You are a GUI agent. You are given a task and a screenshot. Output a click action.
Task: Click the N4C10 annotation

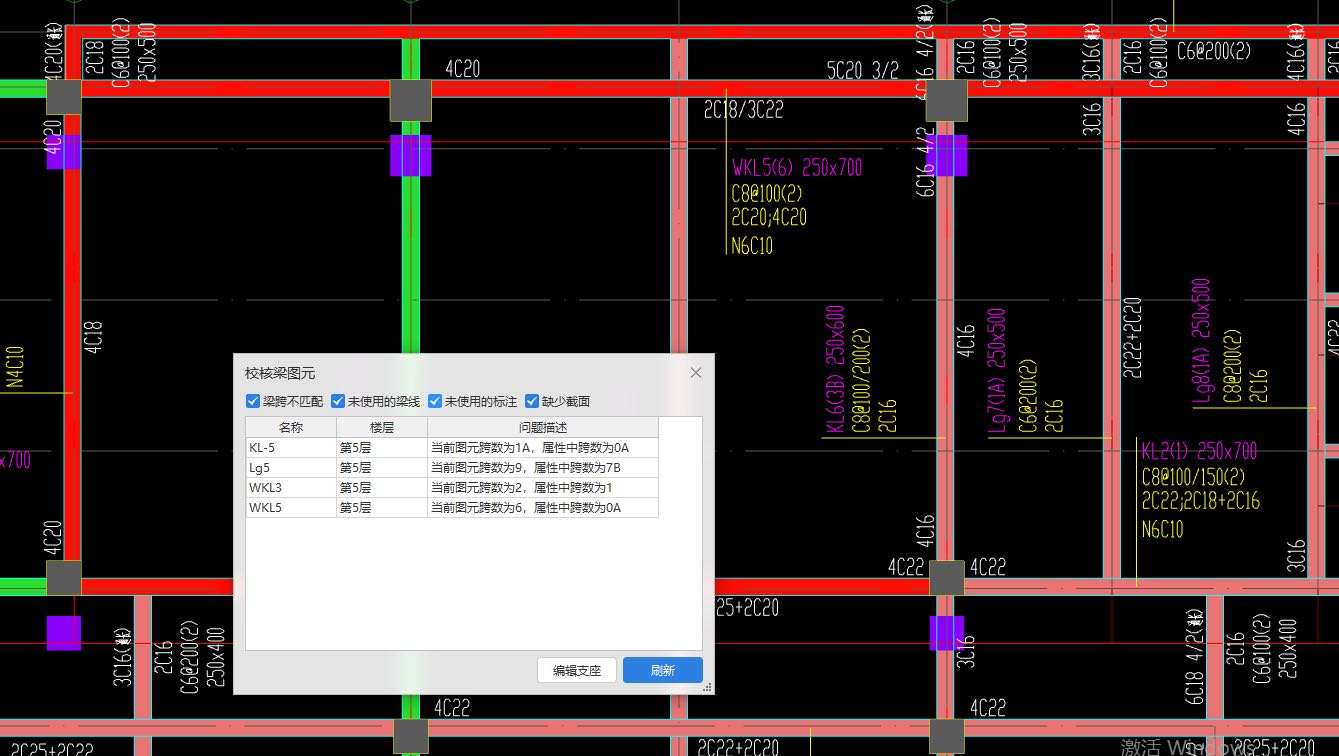tap(15, 366)
